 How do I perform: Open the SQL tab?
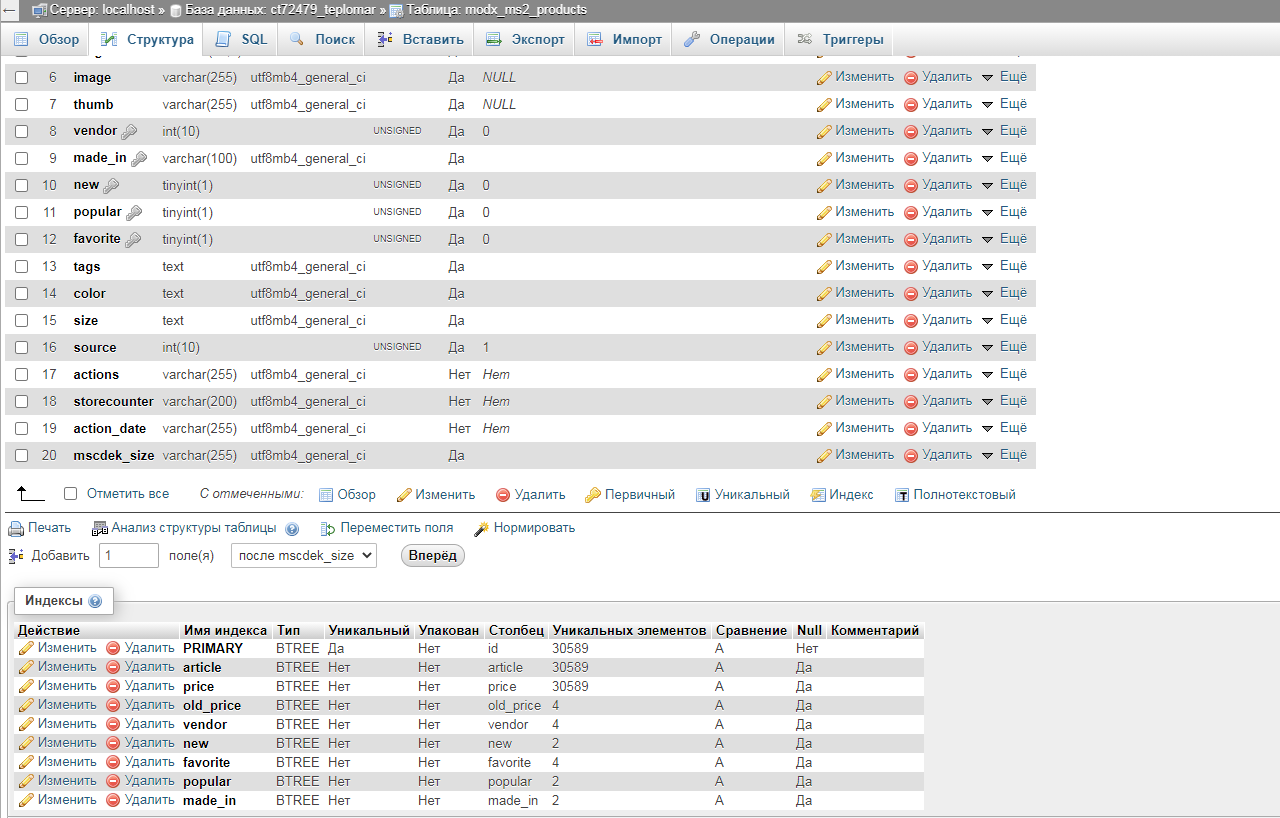tap(241, 40)
